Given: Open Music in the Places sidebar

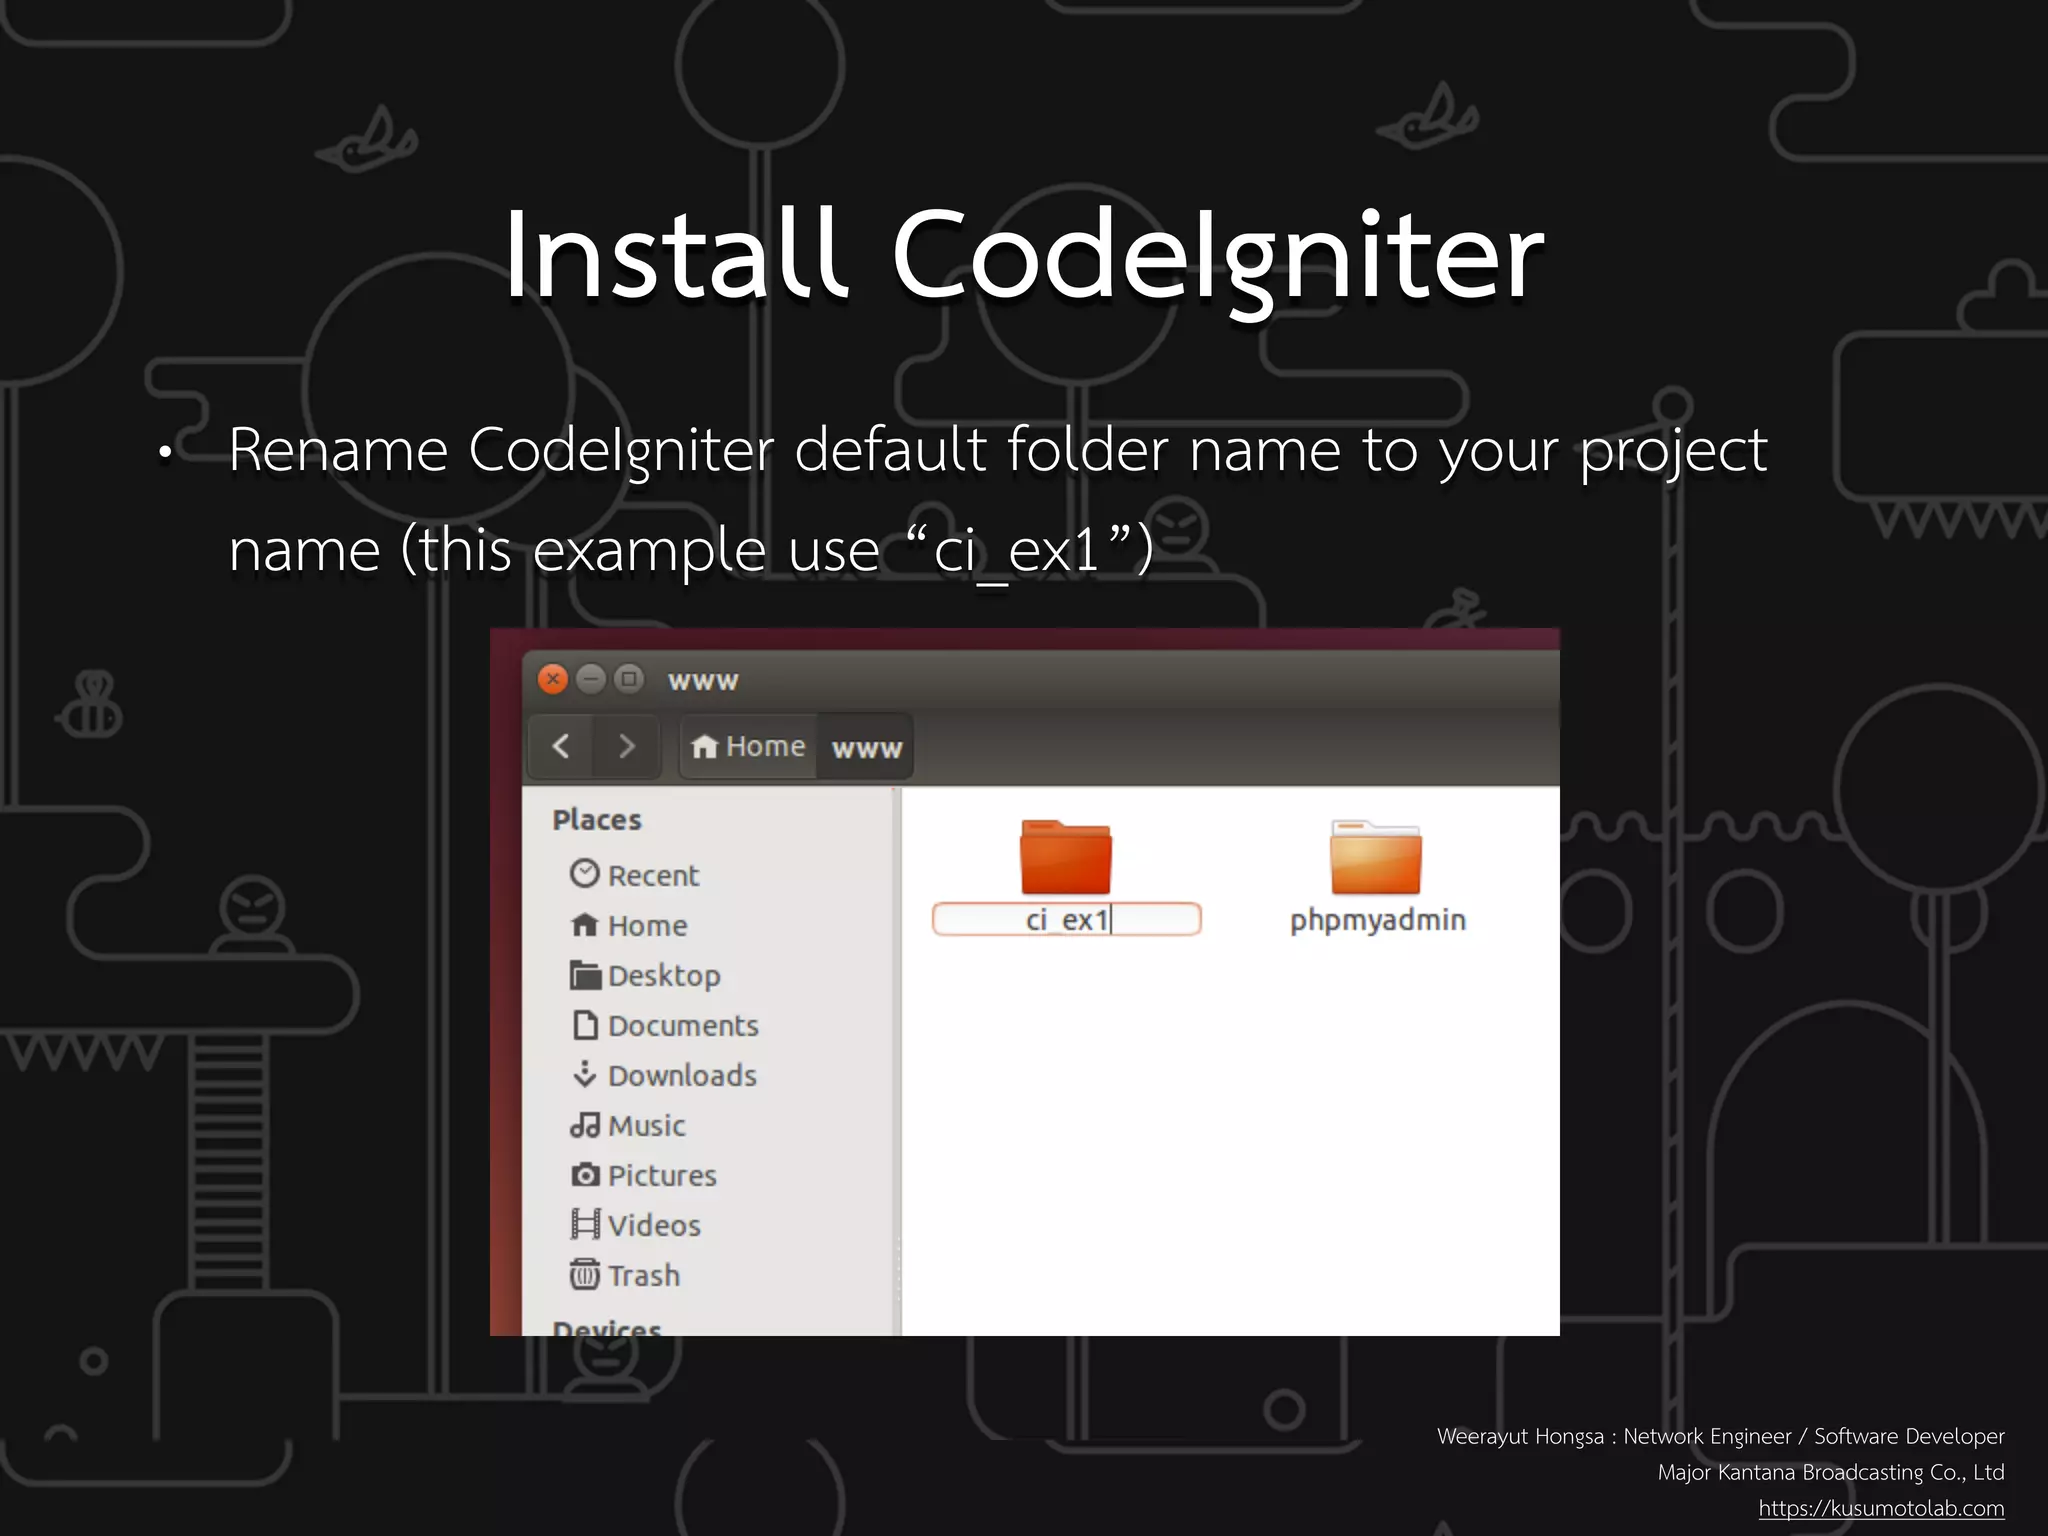Looking at the screenshot, I should [646, 1126].
